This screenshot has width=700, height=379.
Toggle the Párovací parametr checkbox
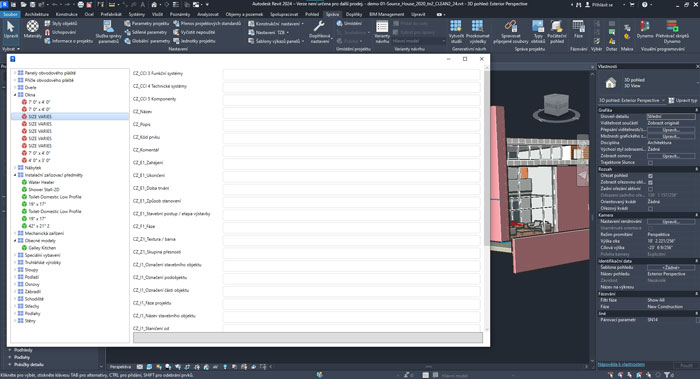point(697,320)
